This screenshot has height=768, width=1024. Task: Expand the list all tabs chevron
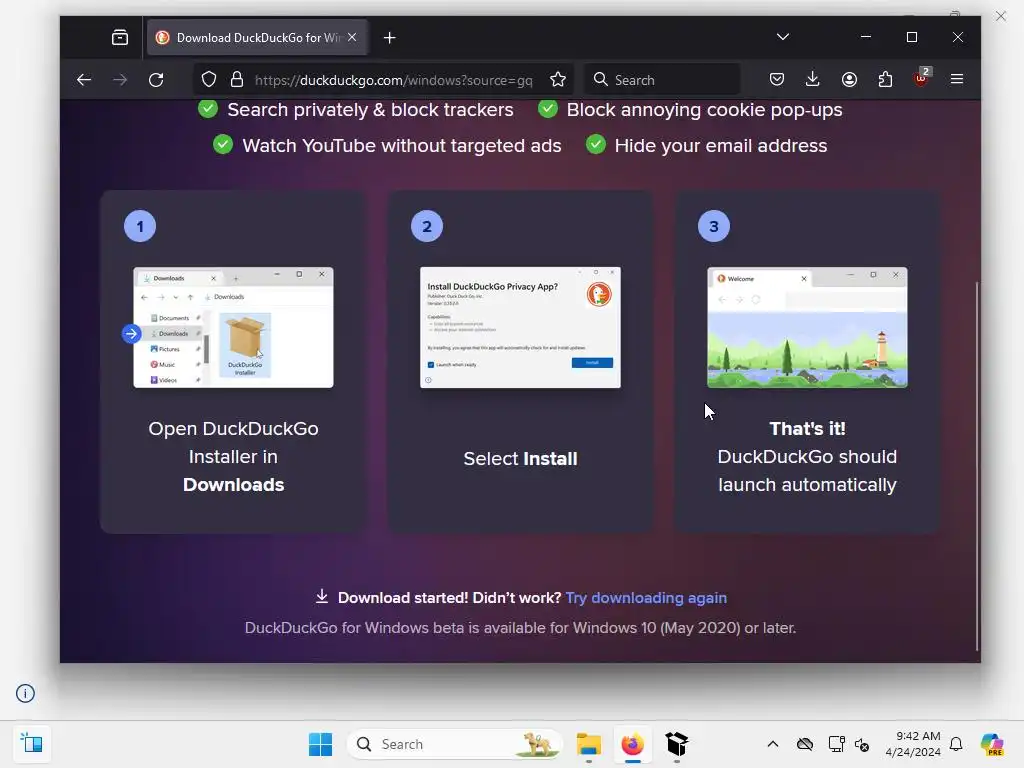tap(782, 37)
